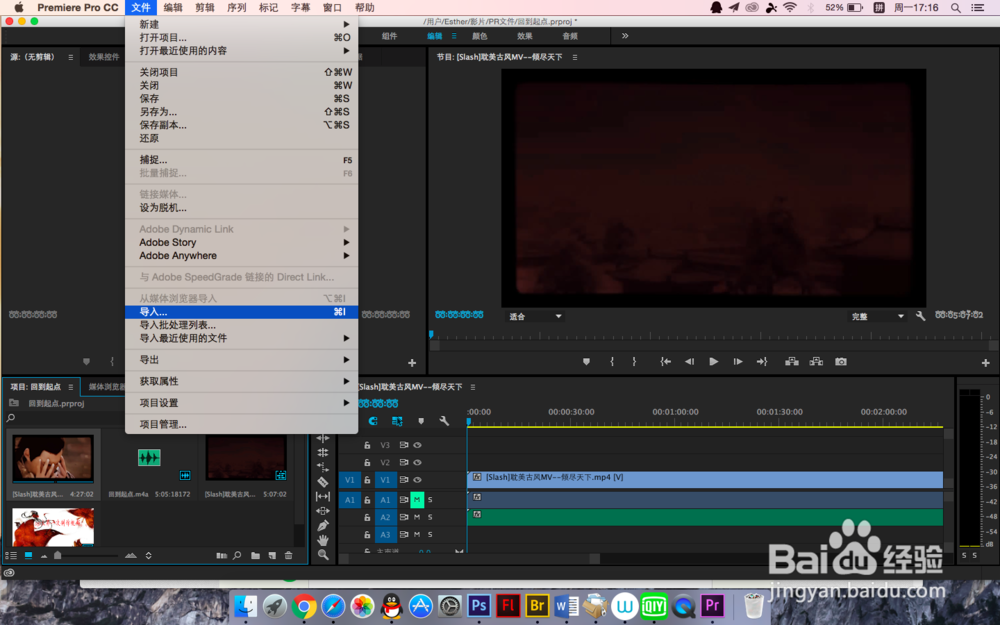Solo track A3
The width and height of the screenshot is (1000, 625).
[x=430, y=534]
